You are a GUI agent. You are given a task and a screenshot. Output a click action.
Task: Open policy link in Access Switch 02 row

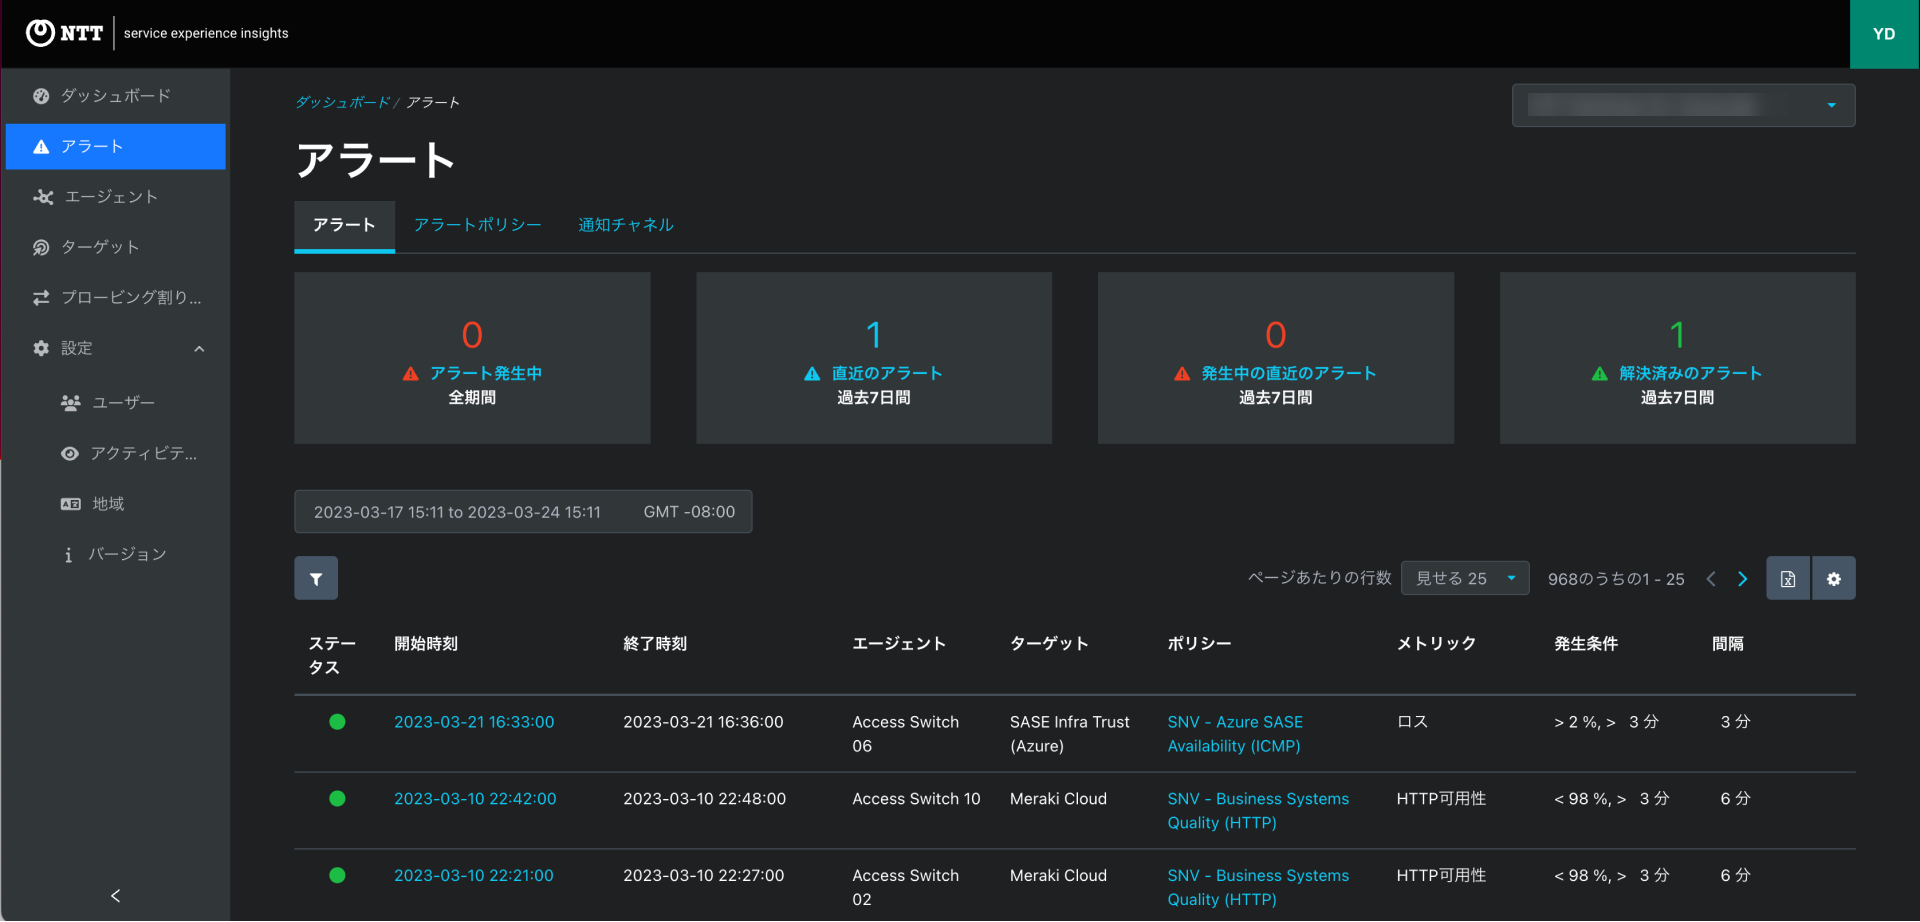point(1258,888)
